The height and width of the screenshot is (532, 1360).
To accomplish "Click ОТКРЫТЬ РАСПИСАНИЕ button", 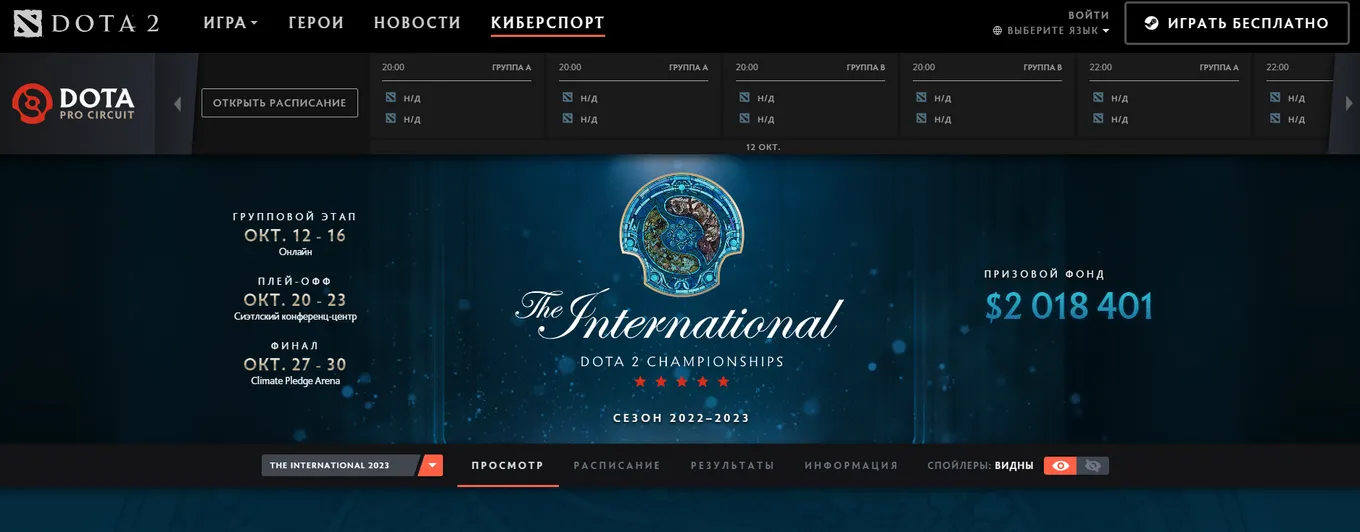I will 280,103.
